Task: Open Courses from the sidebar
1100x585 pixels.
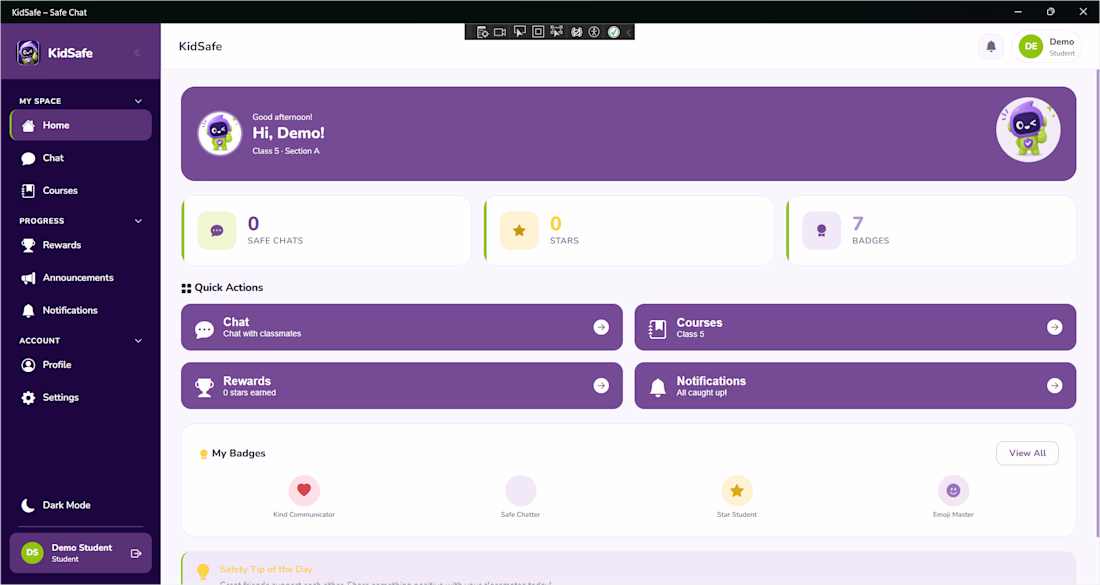Action: [81, 190]
